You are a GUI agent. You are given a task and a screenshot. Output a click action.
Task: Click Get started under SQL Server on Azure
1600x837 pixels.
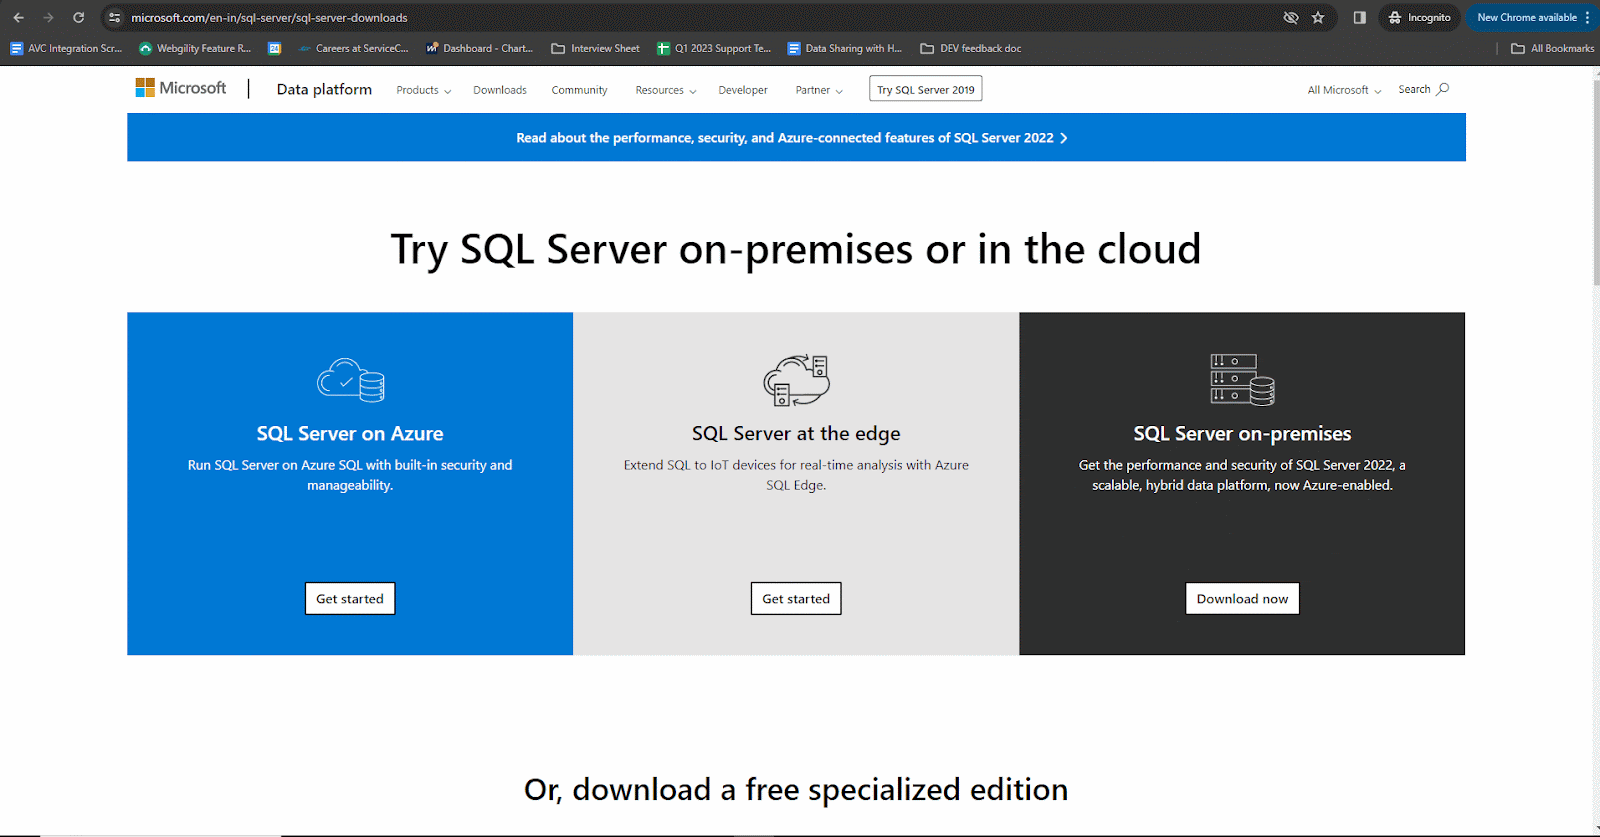350,599
